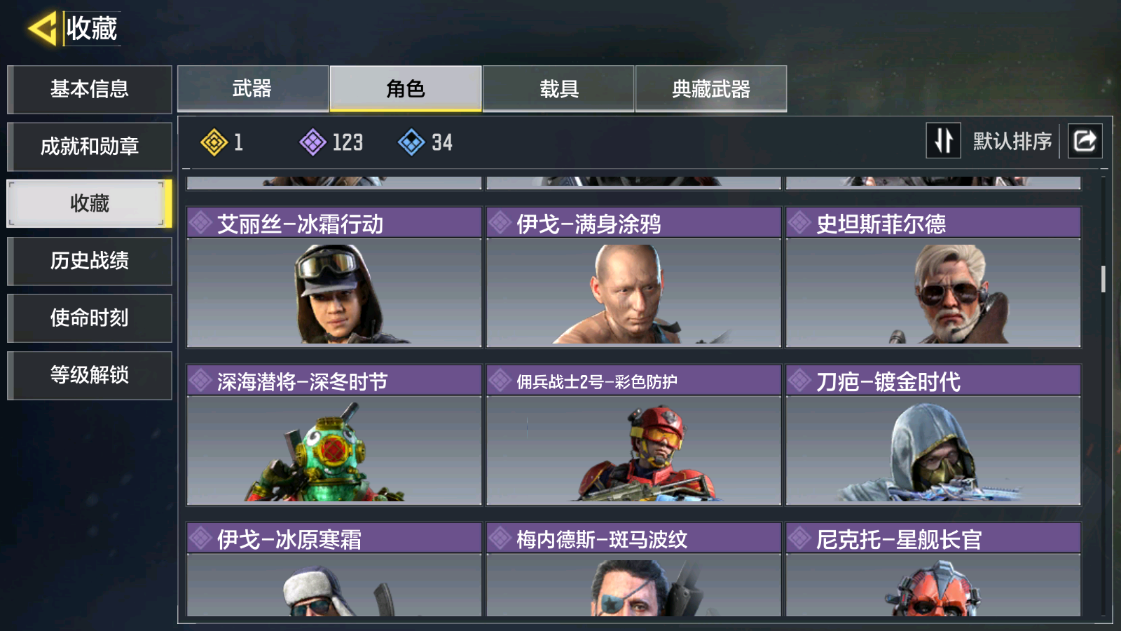Switch to the 载具 tab

click(558, 89)
